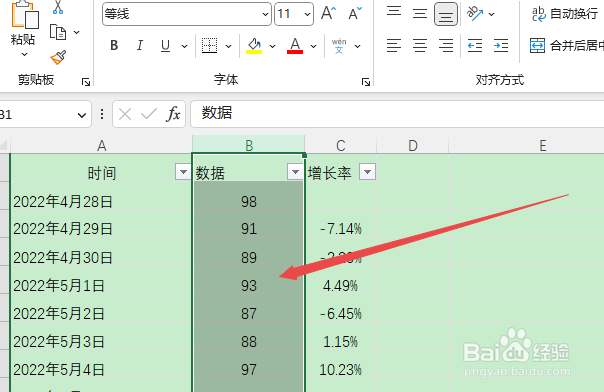
Task: Cut selection with scissors icon
Action: pyautogui.click(x=58, y=7)
